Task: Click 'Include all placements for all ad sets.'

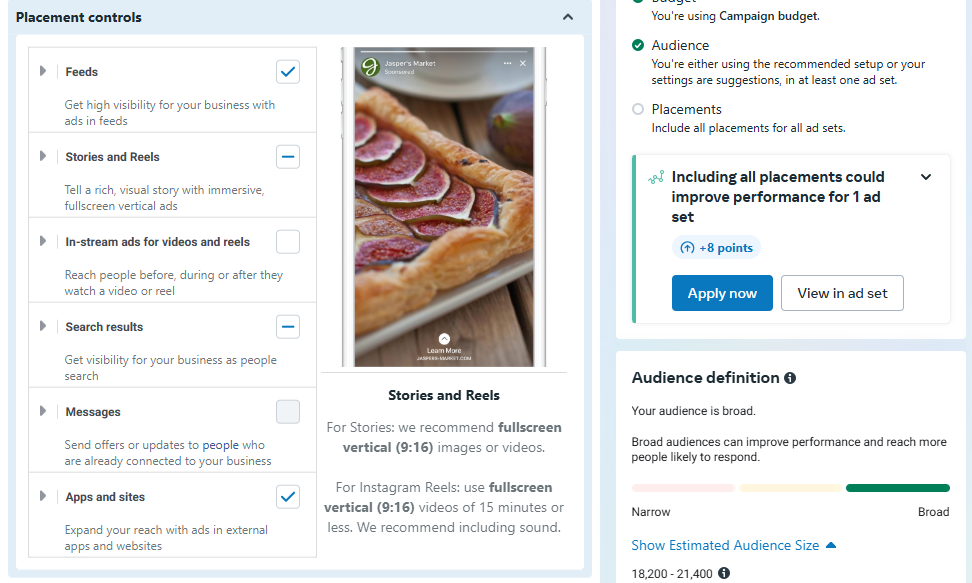Action: point(748,128)
